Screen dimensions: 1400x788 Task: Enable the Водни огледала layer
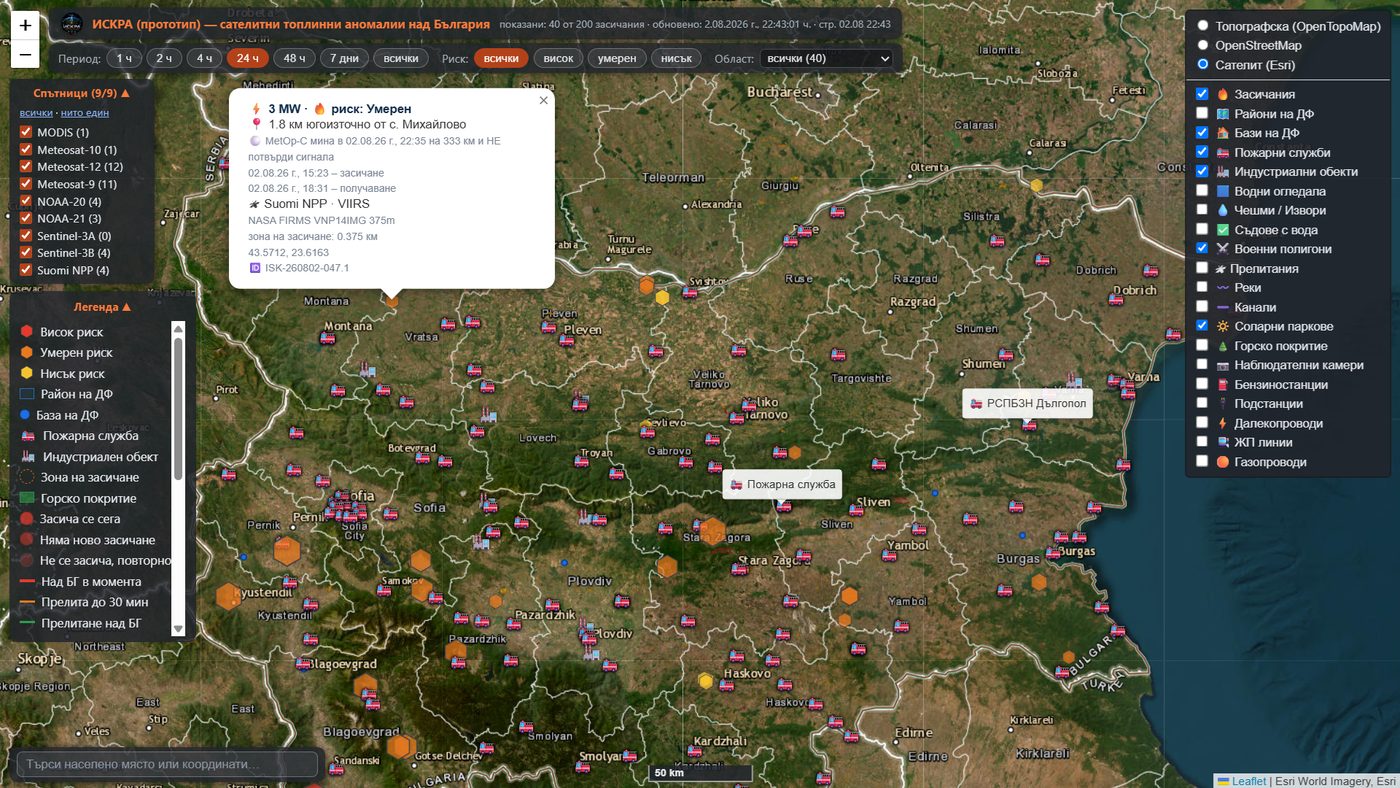click(1202, 191)
